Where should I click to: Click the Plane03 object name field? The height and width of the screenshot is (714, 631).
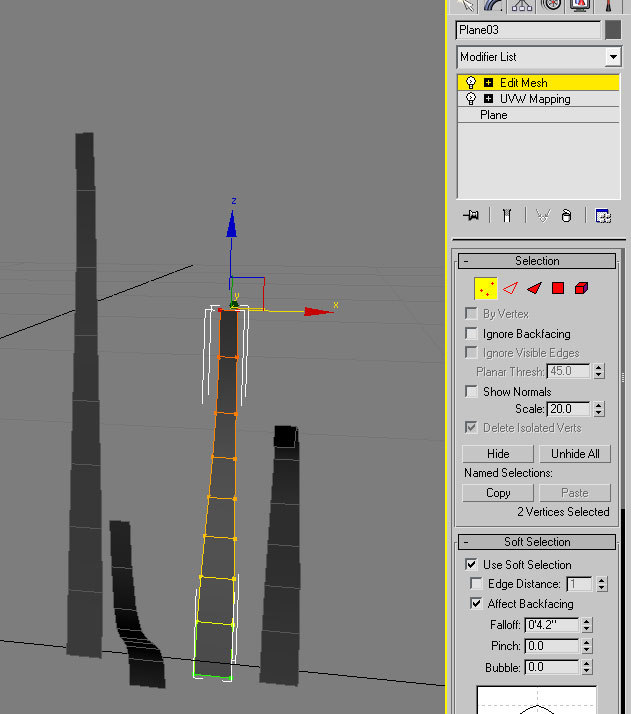528,30
